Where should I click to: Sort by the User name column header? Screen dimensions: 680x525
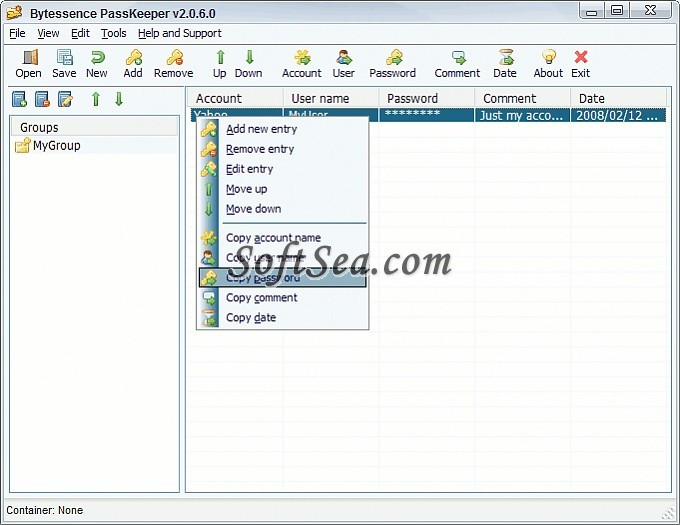tap(331, 98)
